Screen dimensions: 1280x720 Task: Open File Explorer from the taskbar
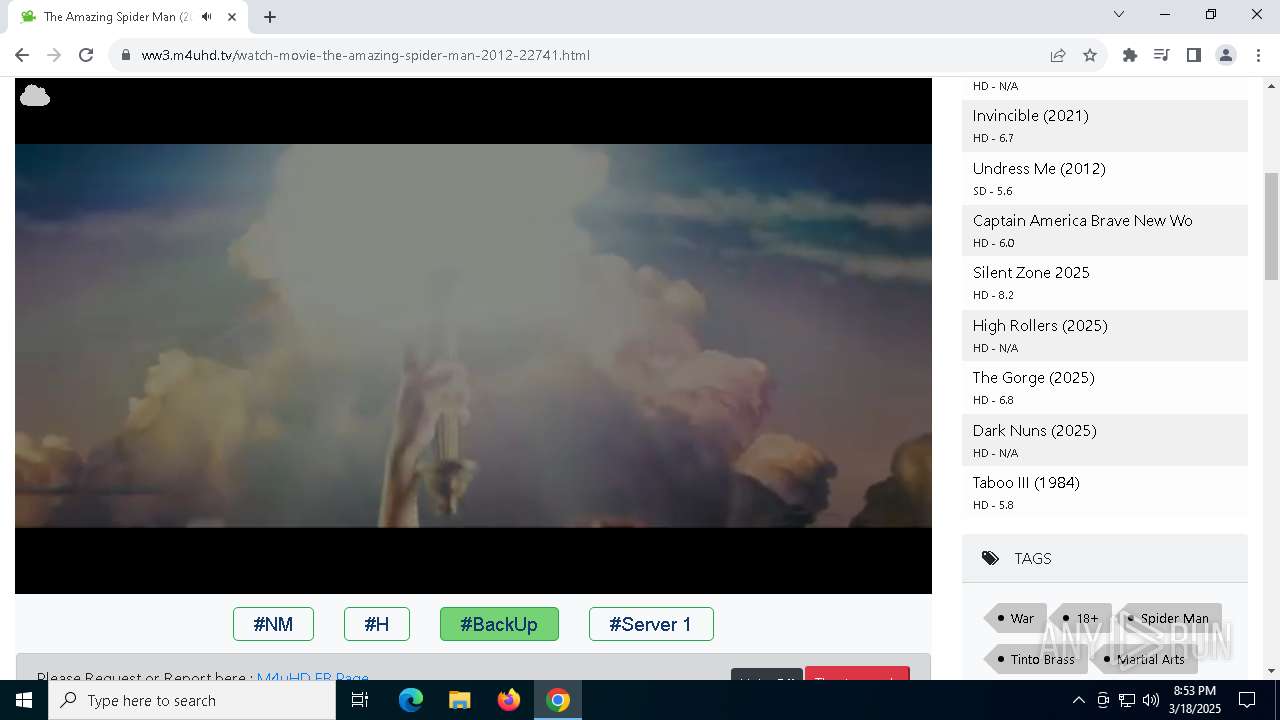(x=460, y=700)
